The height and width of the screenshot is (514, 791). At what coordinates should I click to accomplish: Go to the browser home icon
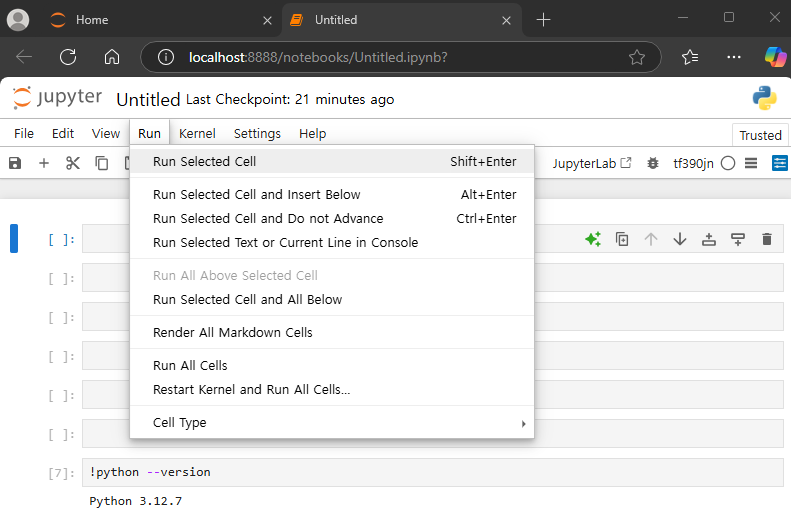[112, 57]
